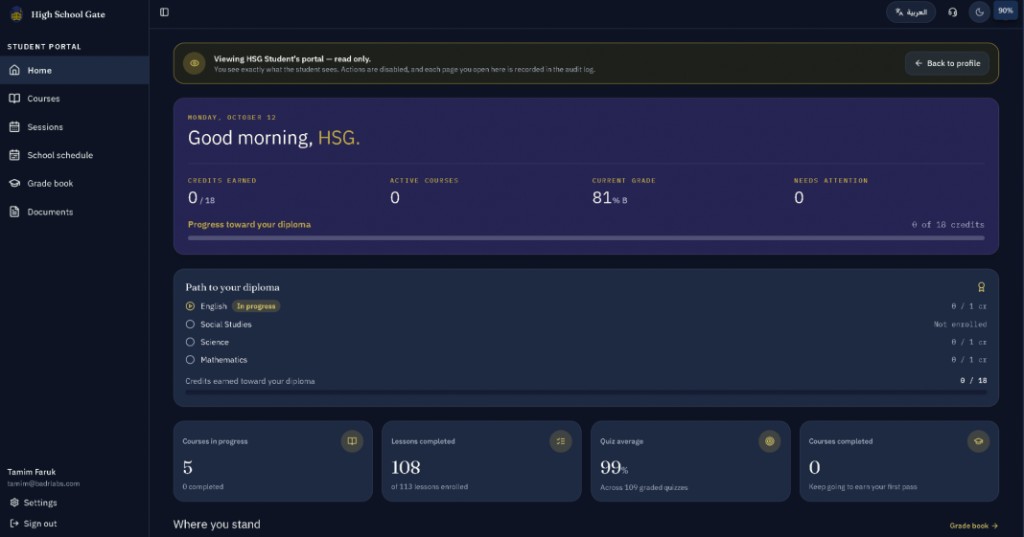Click the 0 of 18 credits text
Image resolution: width=1024 pixels, height=537 pixels.
[948, 224]
